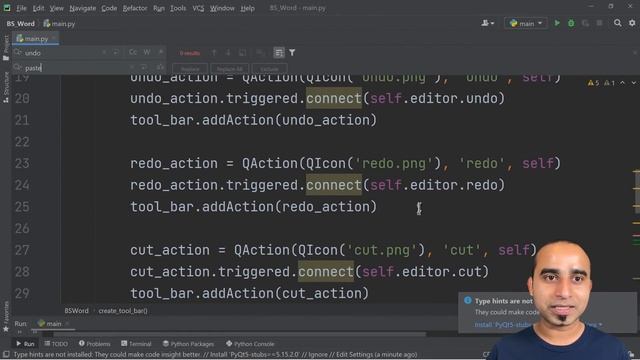This screenshot has height=360, width=640.
Task: Toggle Match Case (Cc) in find bar
Action: (133, 52)
